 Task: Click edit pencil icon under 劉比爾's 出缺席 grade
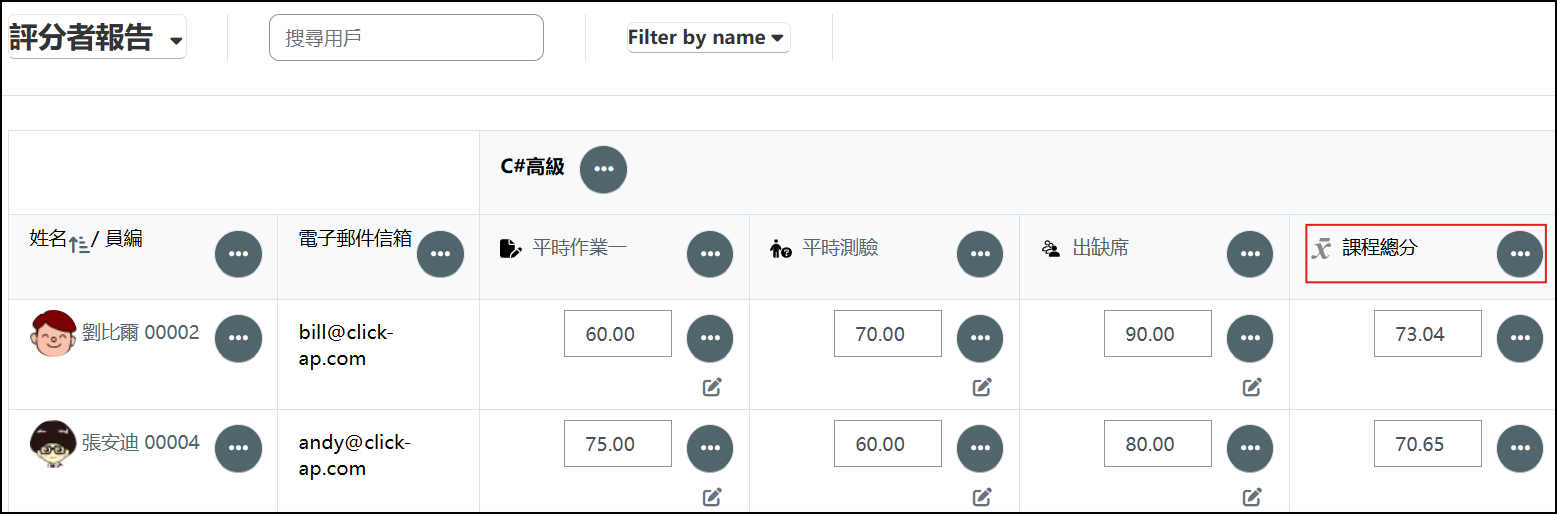1252,387
